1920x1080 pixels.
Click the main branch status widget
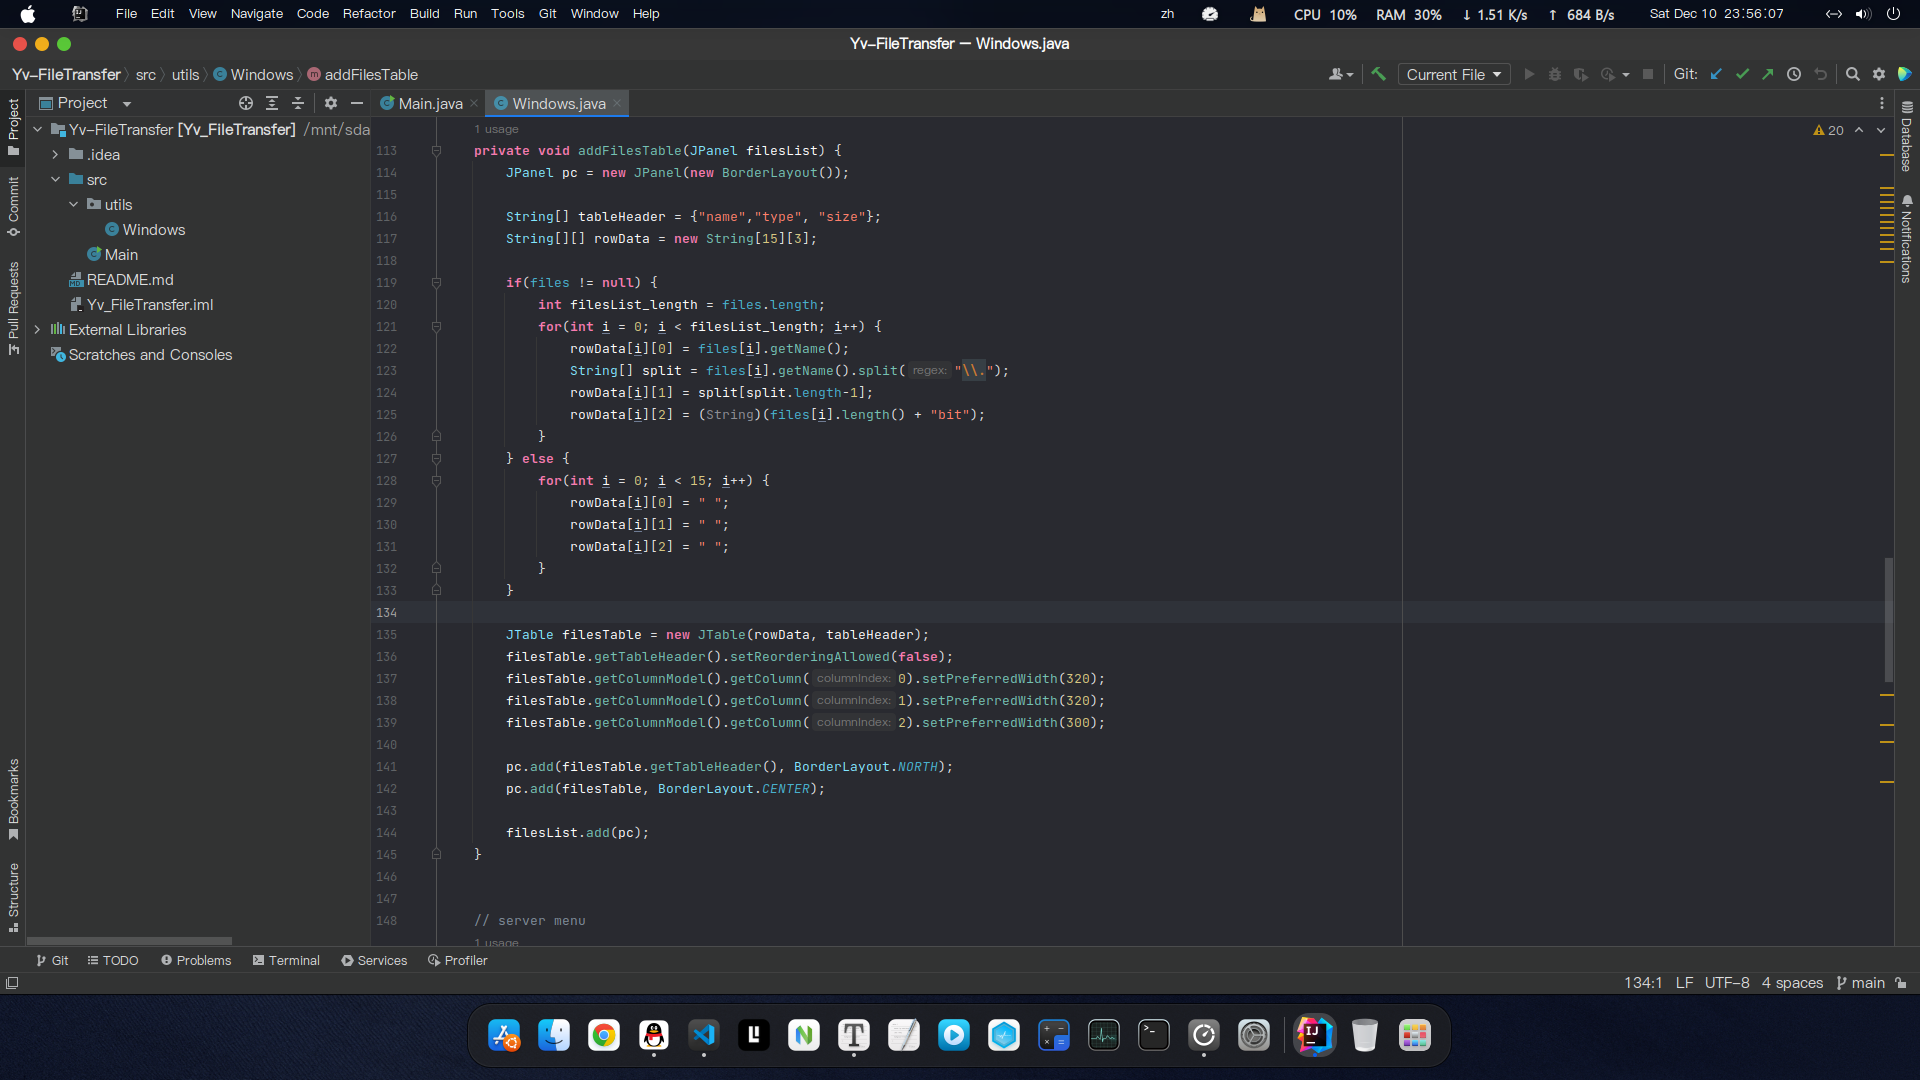pyautogui.click(x=1861, y=983)
